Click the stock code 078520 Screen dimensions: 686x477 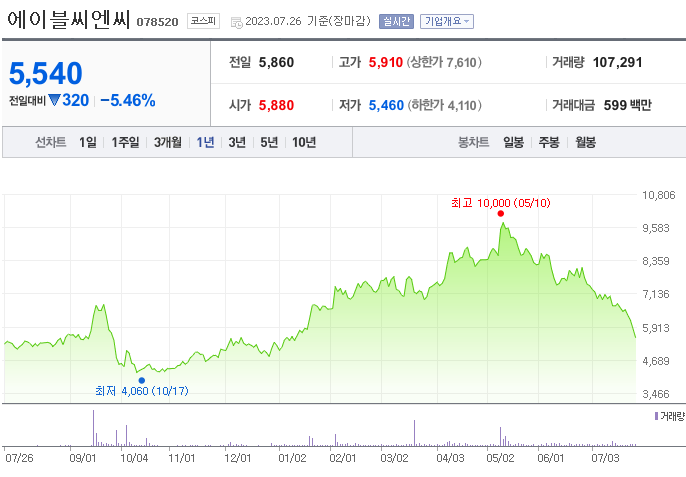point(158,22)
